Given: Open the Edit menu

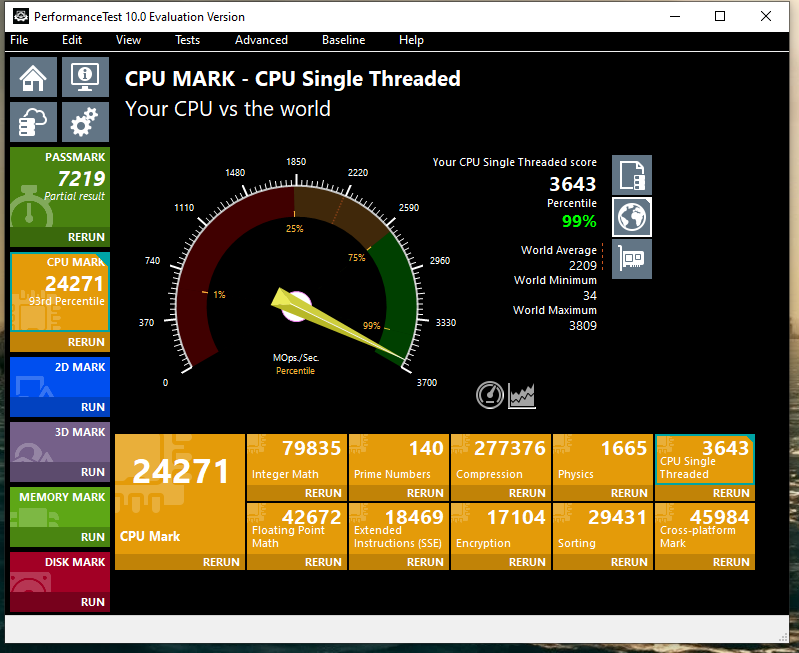Looking at the screenshot, I should (x=72, y=40).
